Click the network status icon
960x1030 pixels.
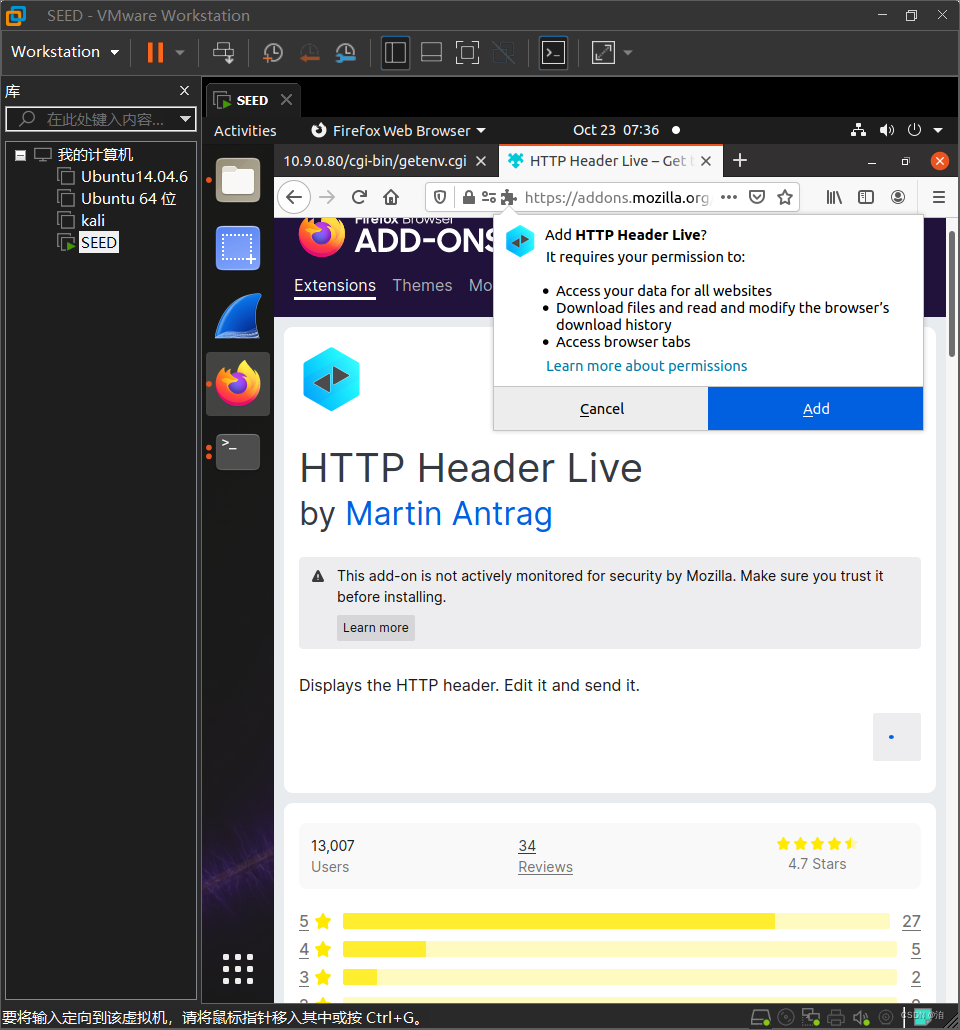858,130
